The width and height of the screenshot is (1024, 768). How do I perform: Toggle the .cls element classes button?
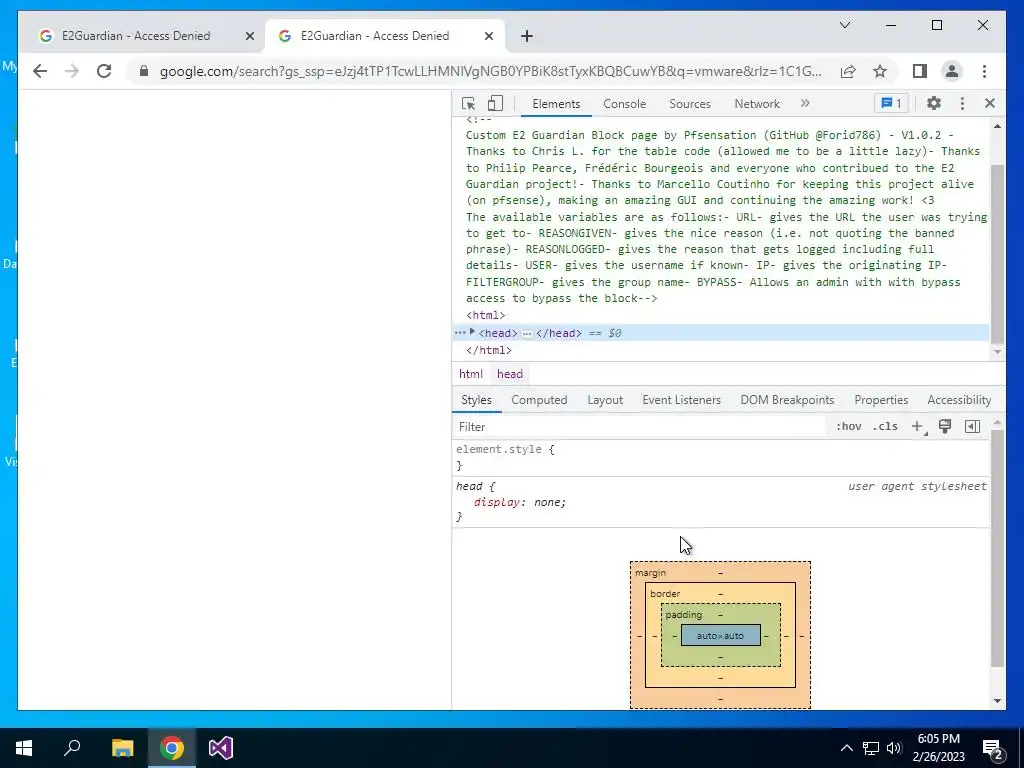pos(885,426)
